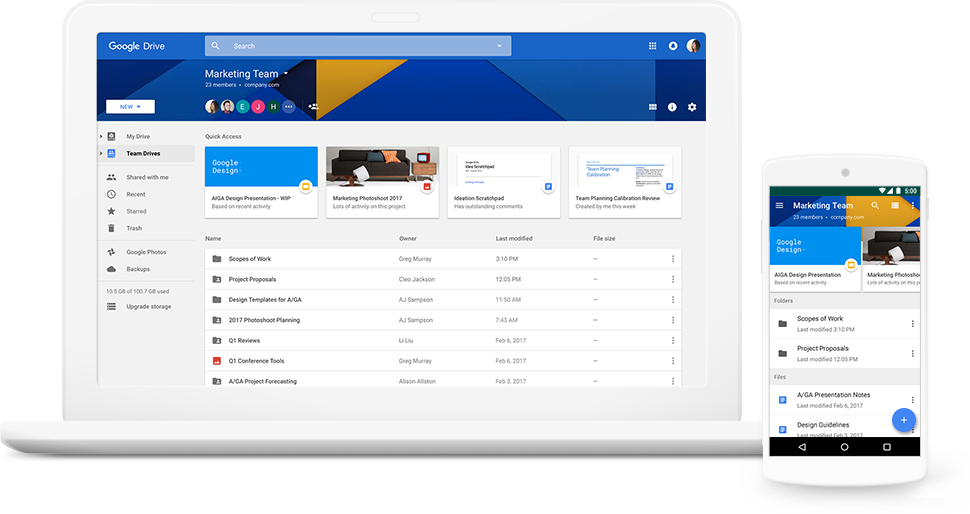This screenshot has width=970, height=514.
Task: Open AIGA Design Presentation card on phone
Action: 815,259
